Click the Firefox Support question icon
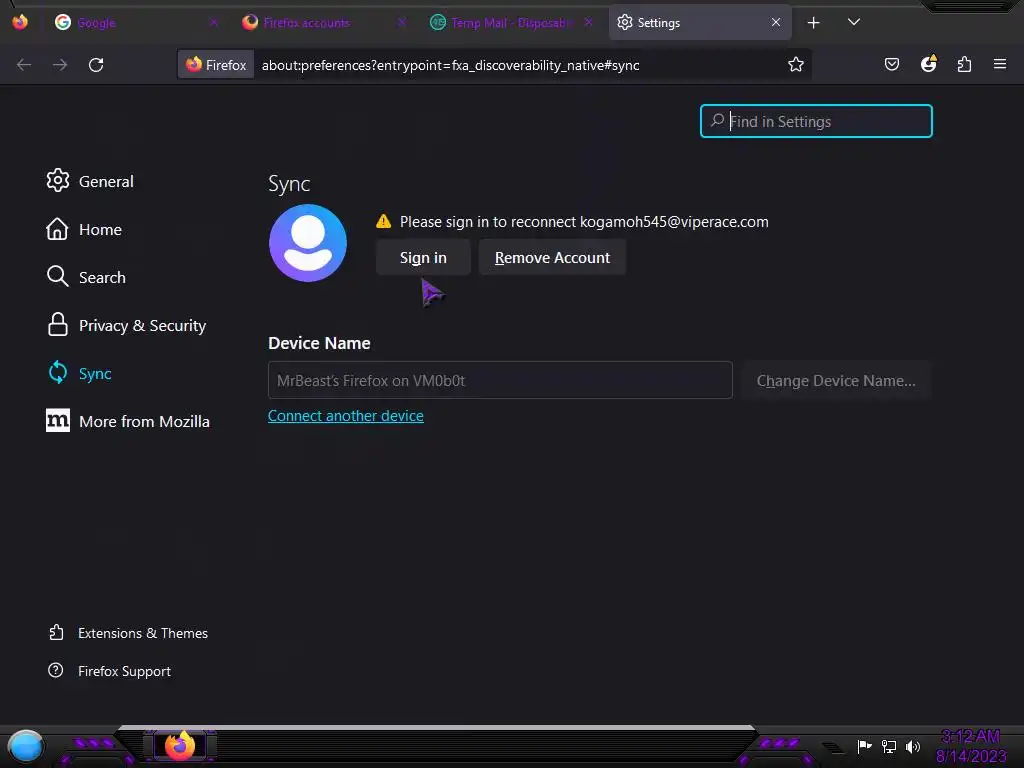The image size is (1024, 768). click(x=56, y=671)
